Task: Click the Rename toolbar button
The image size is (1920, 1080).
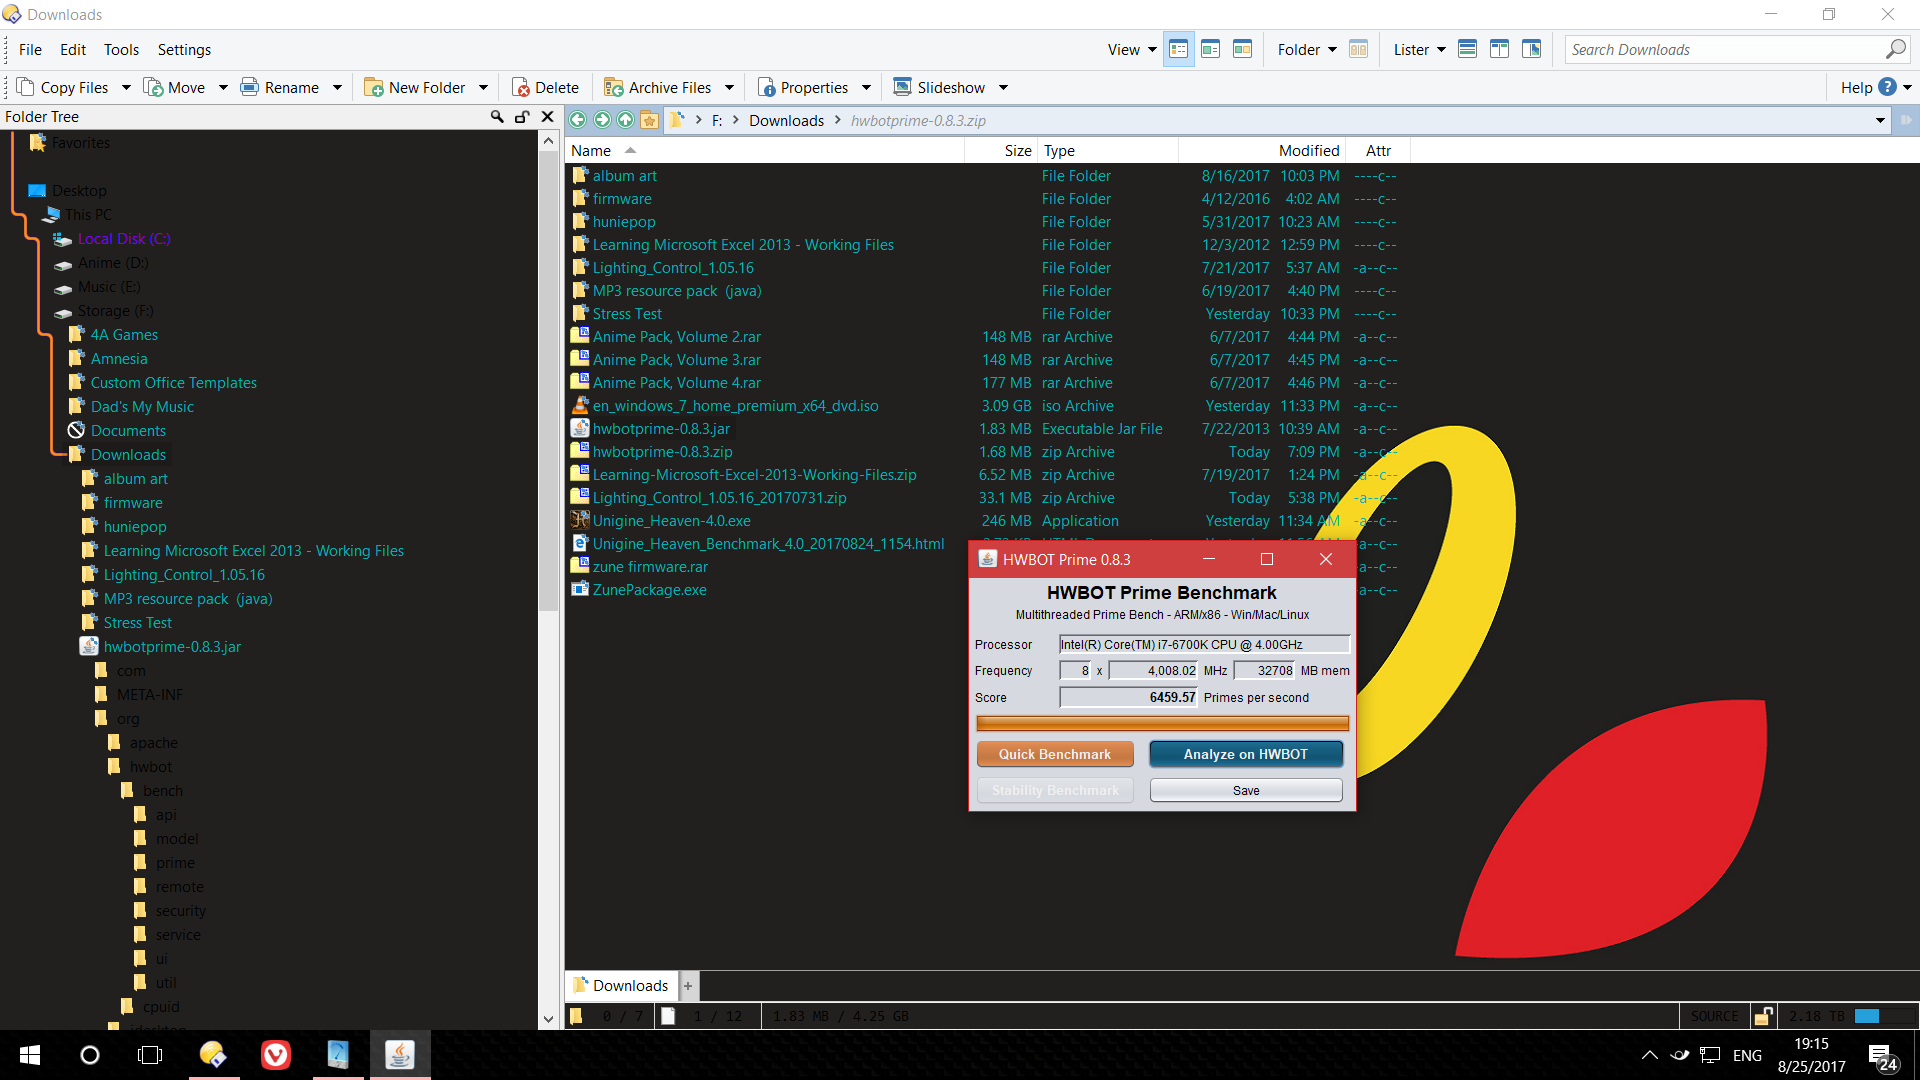Action: point(280,88)
